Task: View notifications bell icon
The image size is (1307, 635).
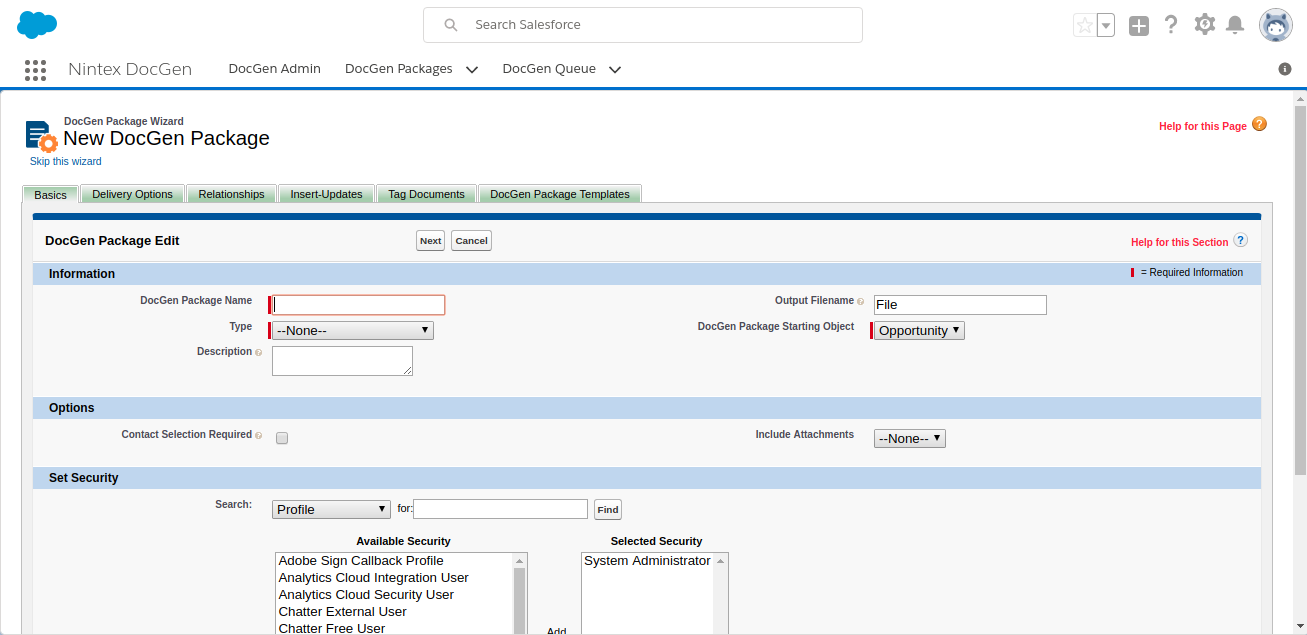Action: [x=1236, y=25]
